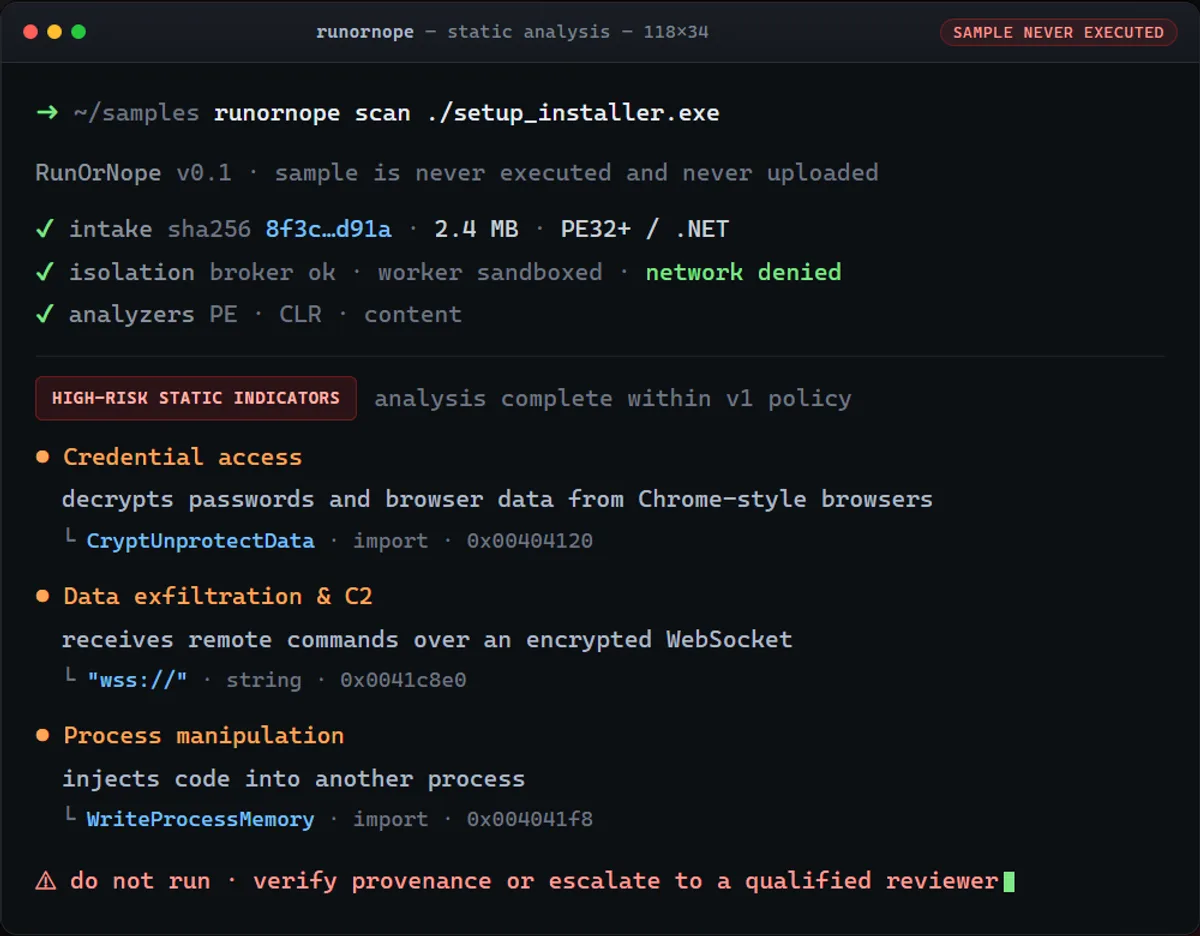Click the '"wss://"' string indicator
Screen dimensions: 1200x936
click(137, 680)
